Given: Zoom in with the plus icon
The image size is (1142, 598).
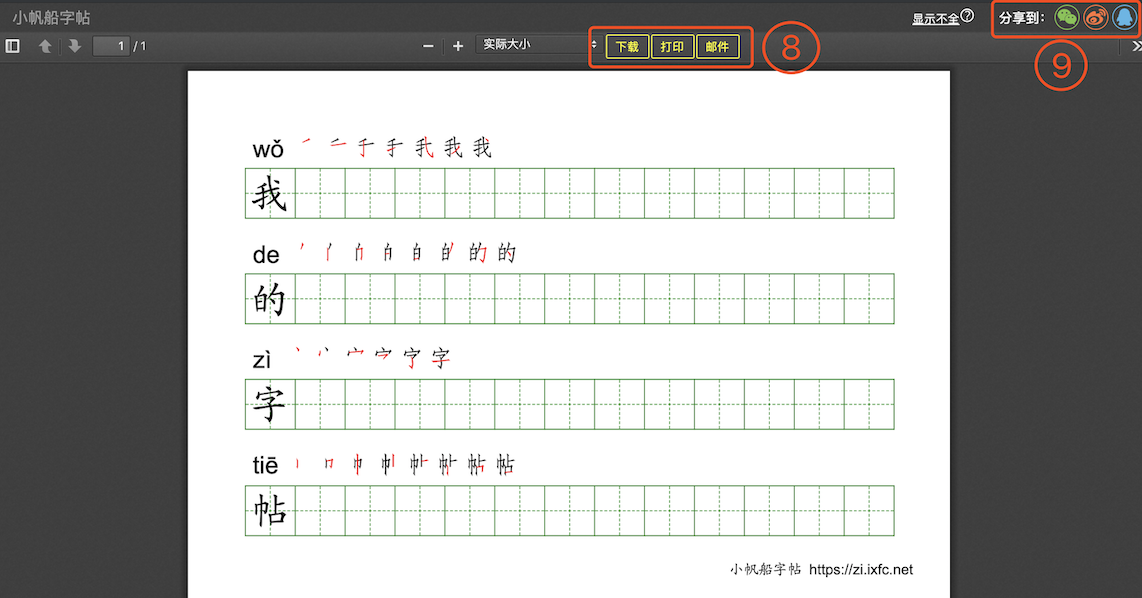Looking at the screenshot, I should [x=458, y=46].
